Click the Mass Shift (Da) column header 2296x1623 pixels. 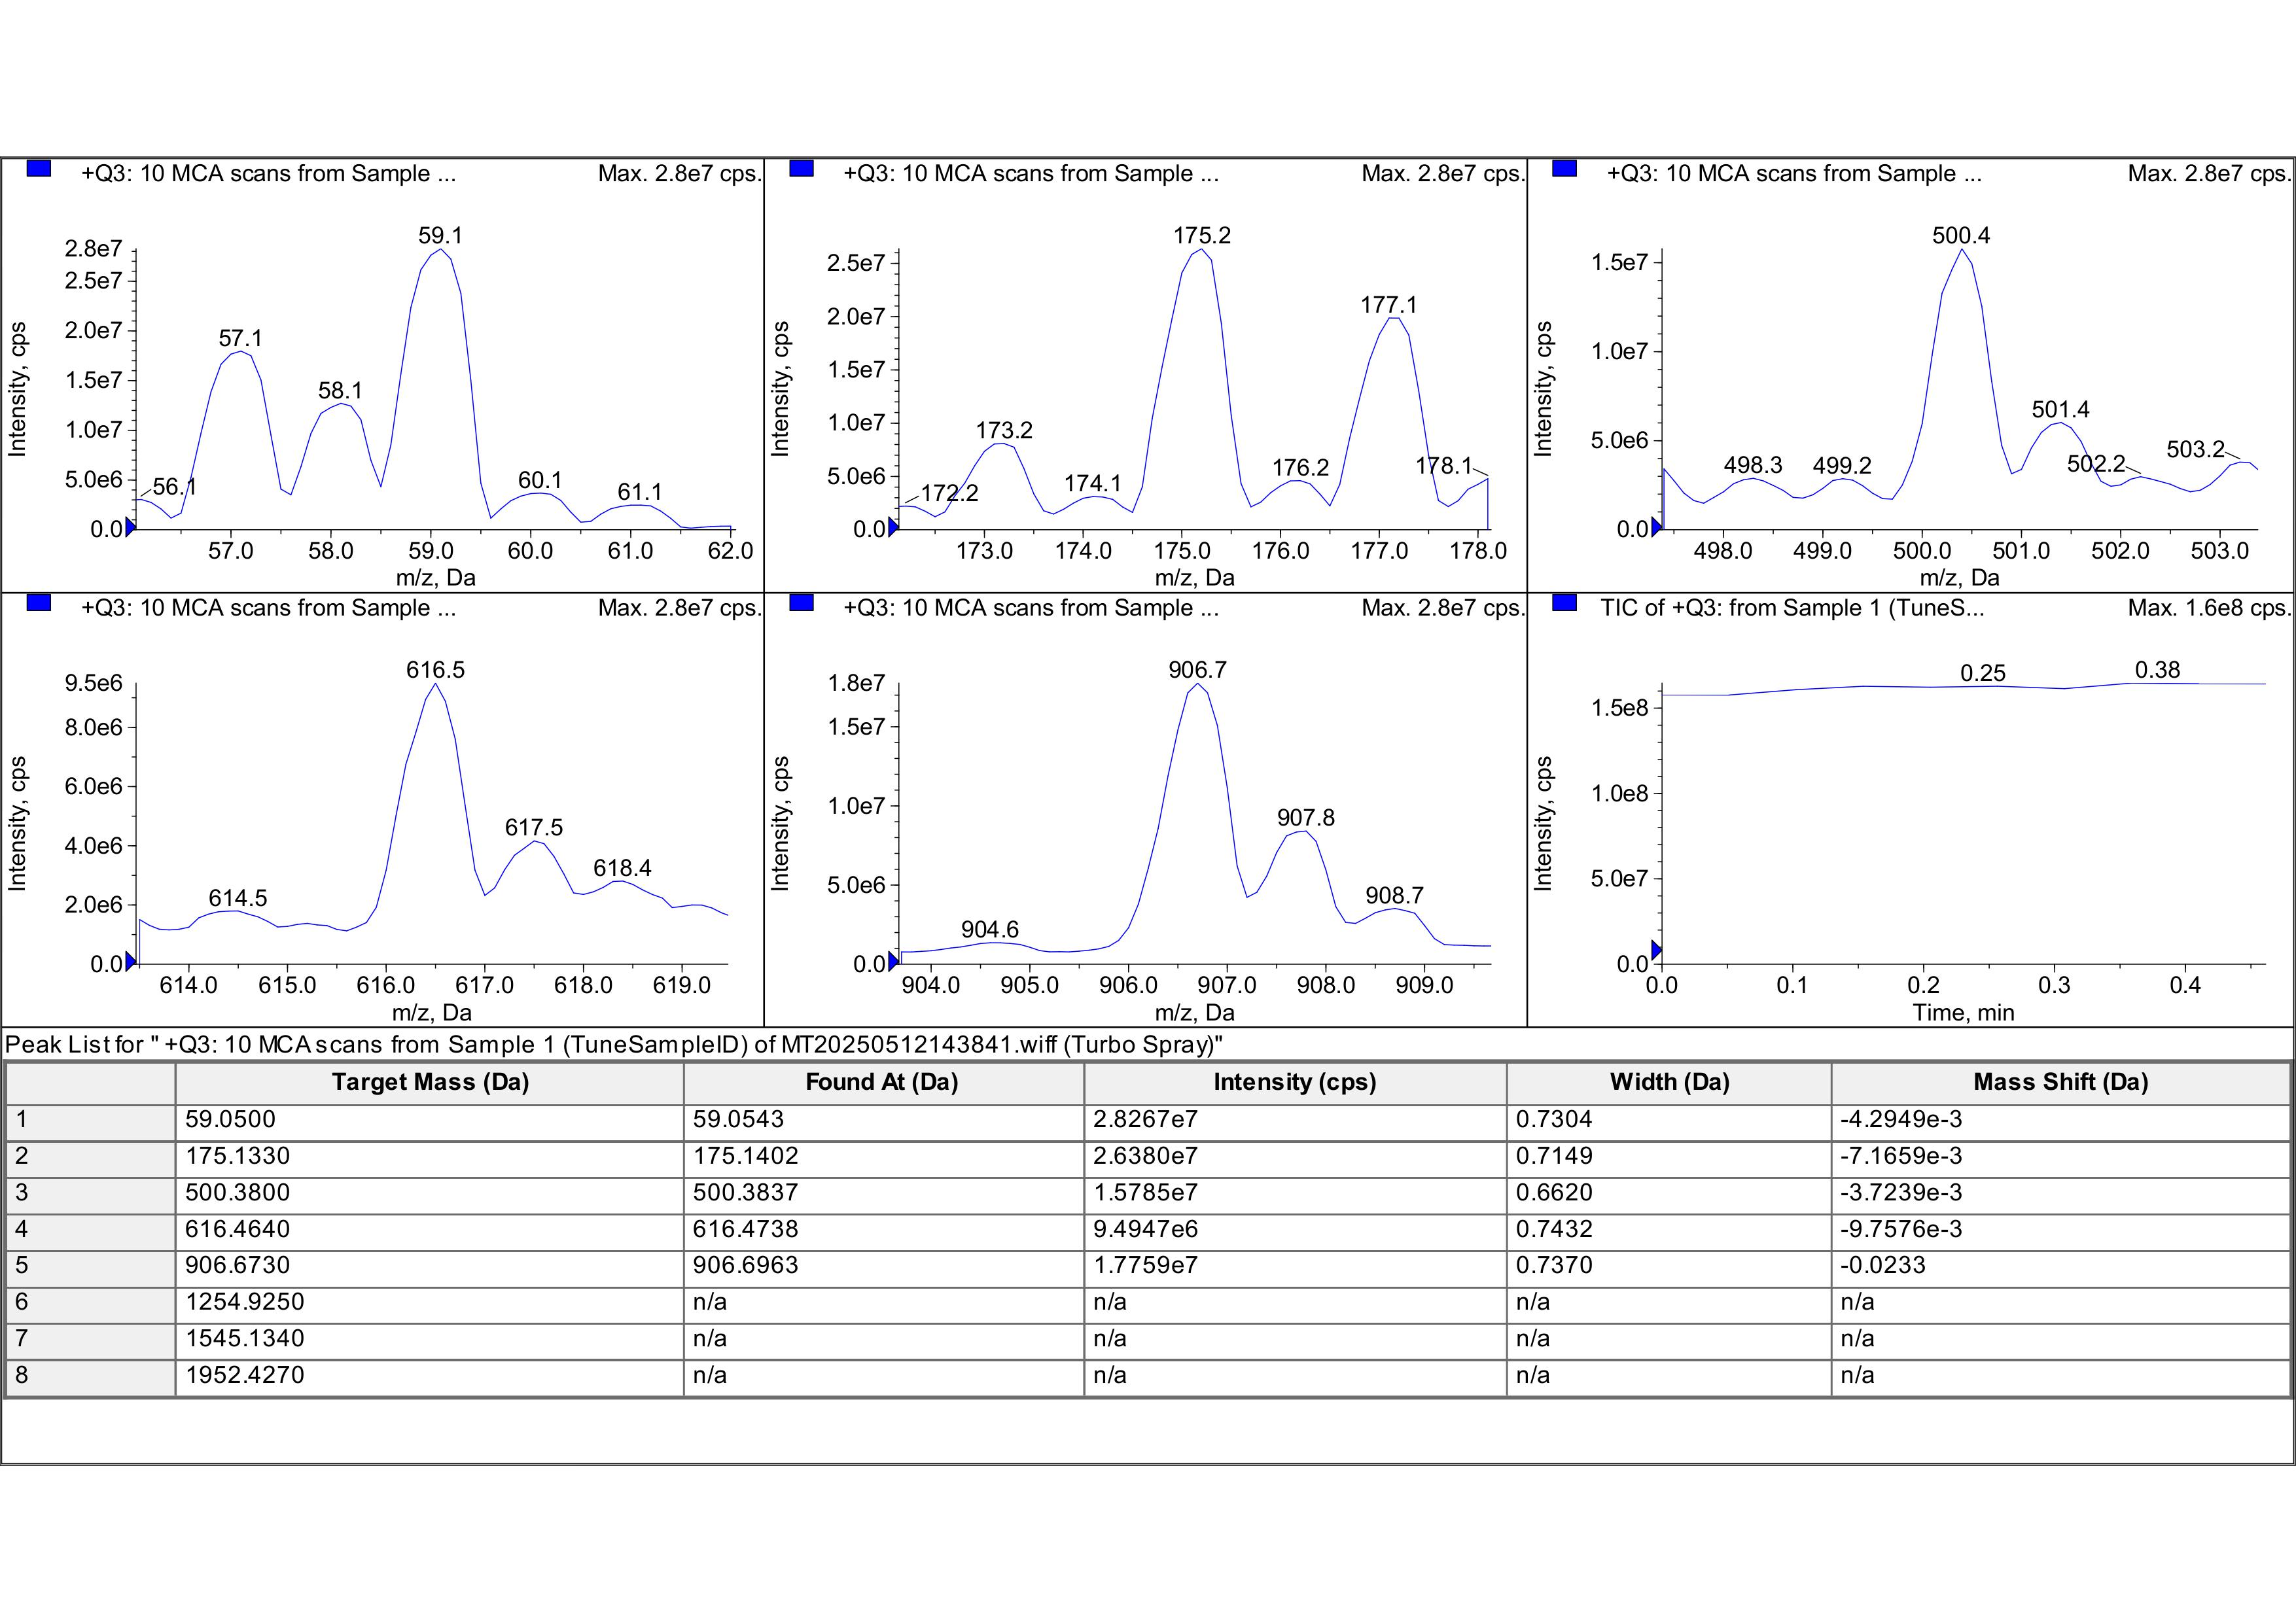[2060, 1082]
